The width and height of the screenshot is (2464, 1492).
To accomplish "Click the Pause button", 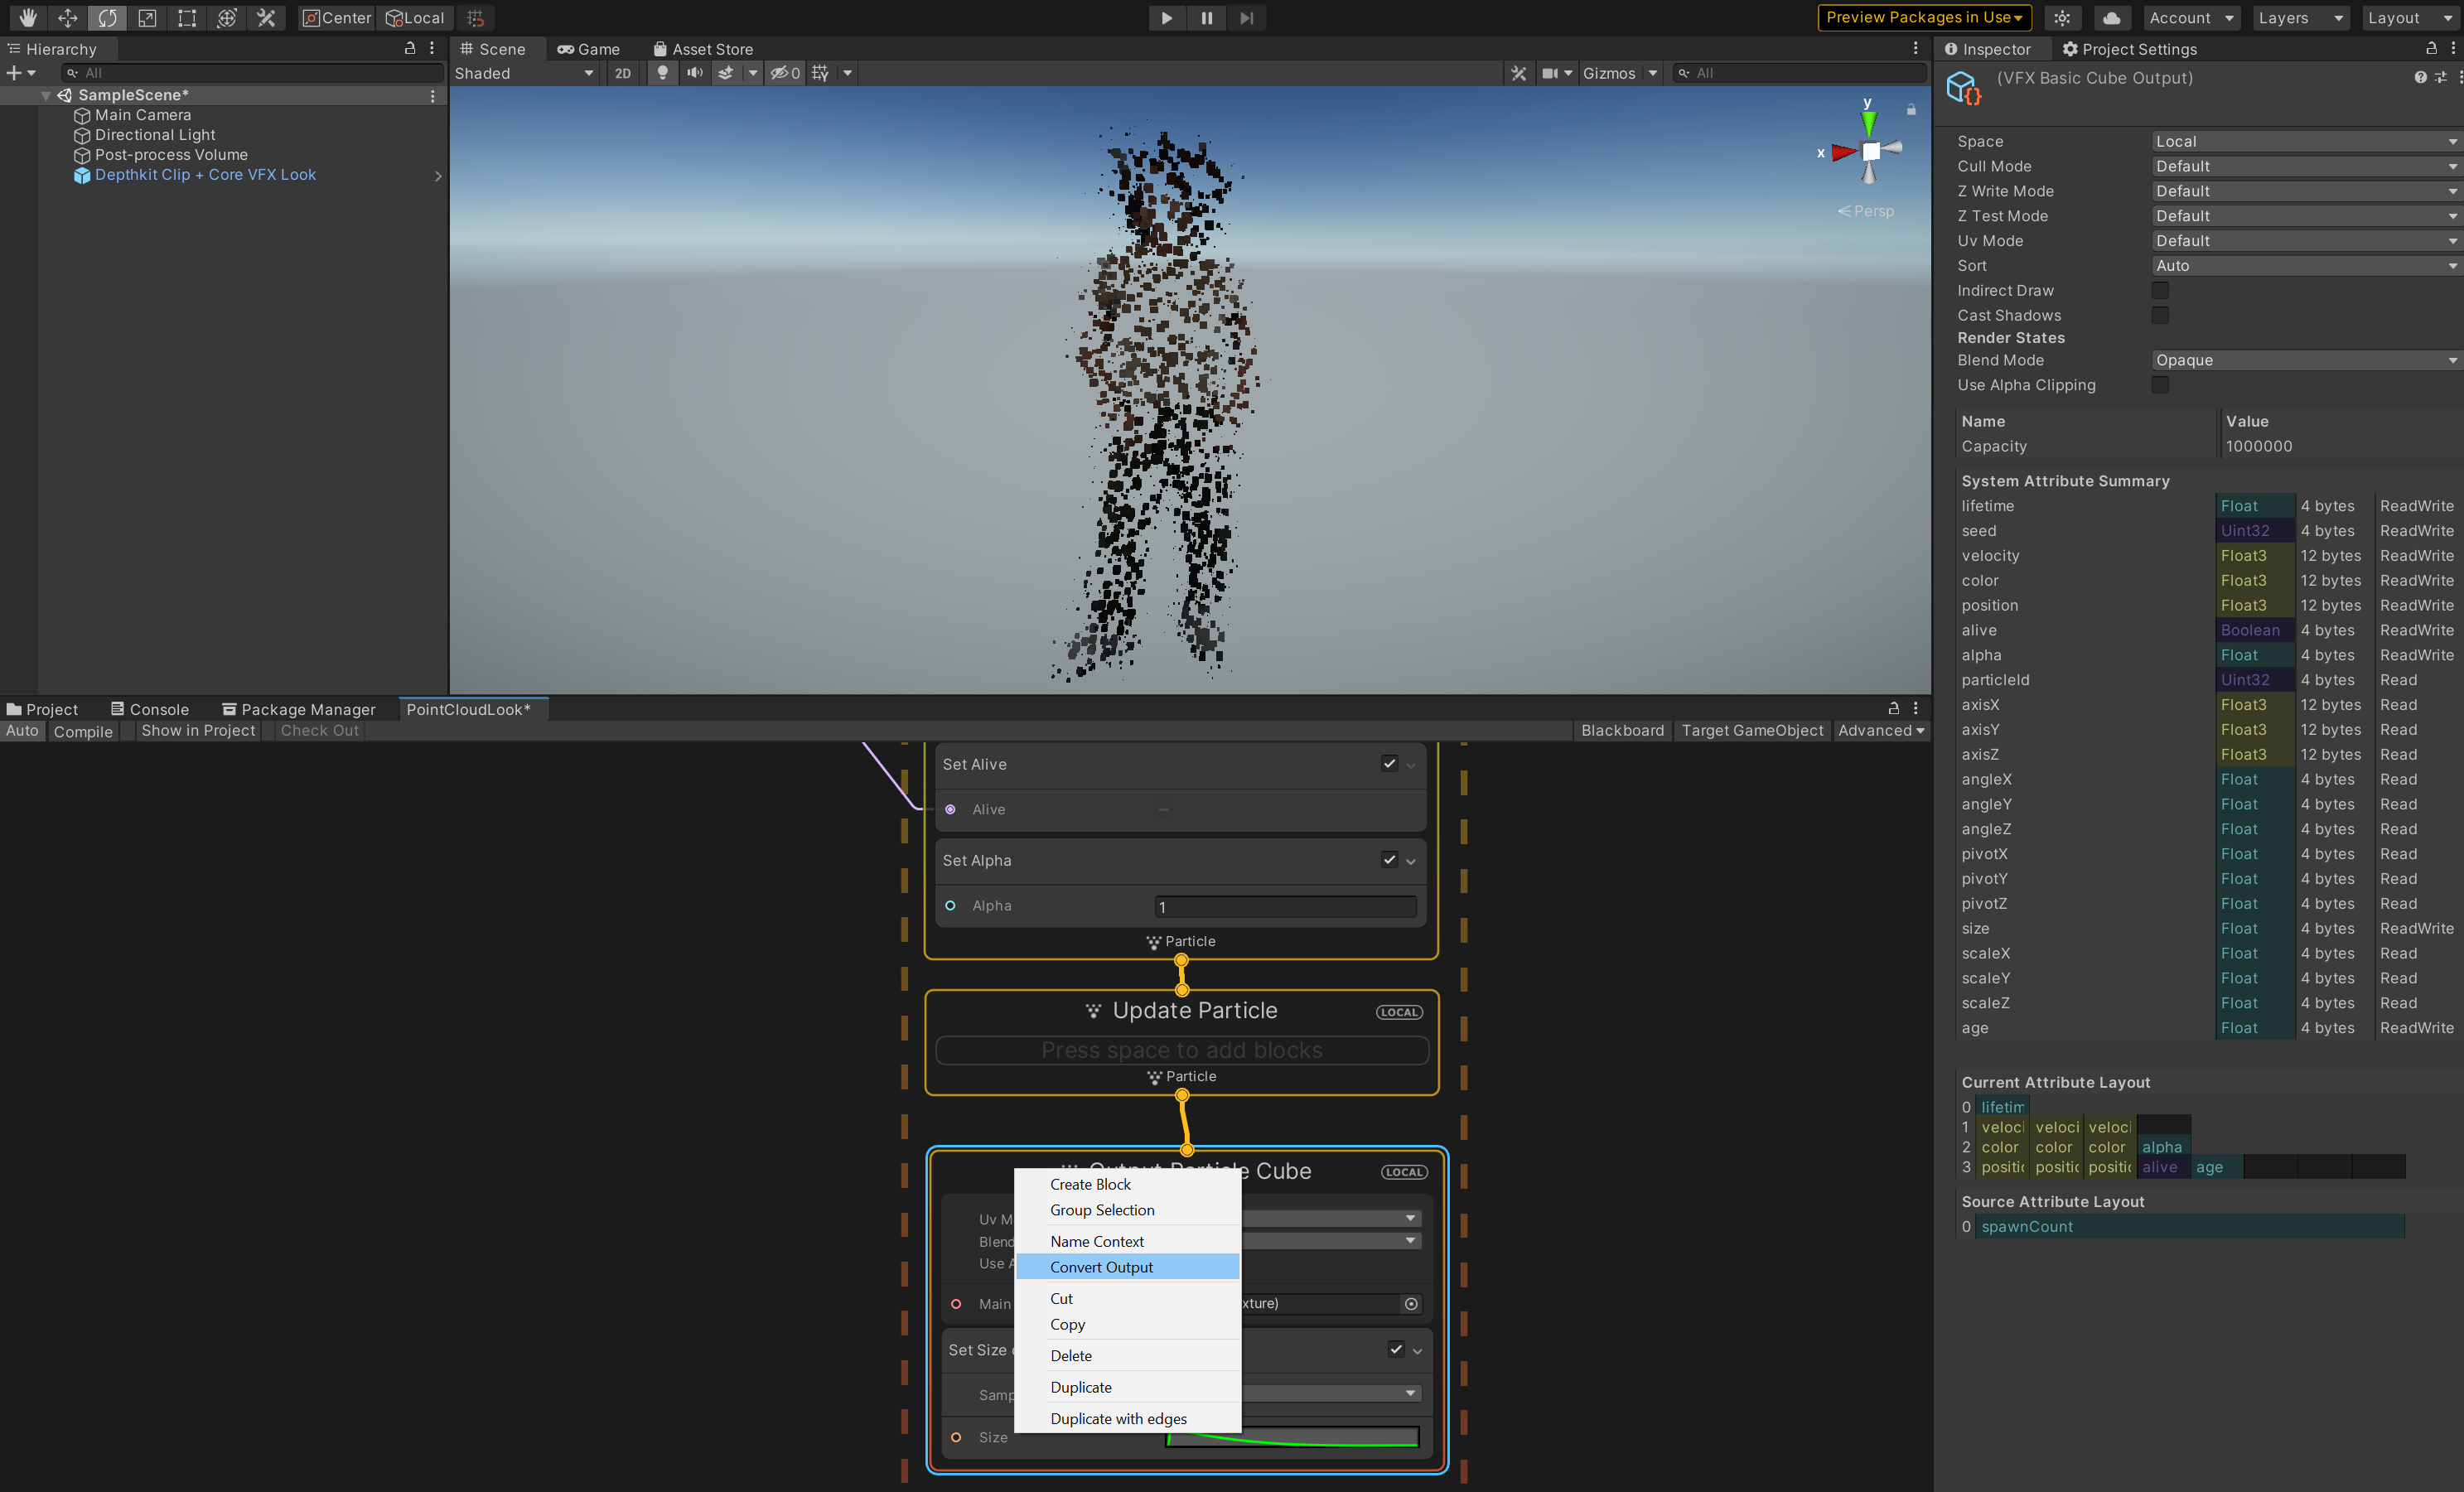I will [x=1206, y=17].
